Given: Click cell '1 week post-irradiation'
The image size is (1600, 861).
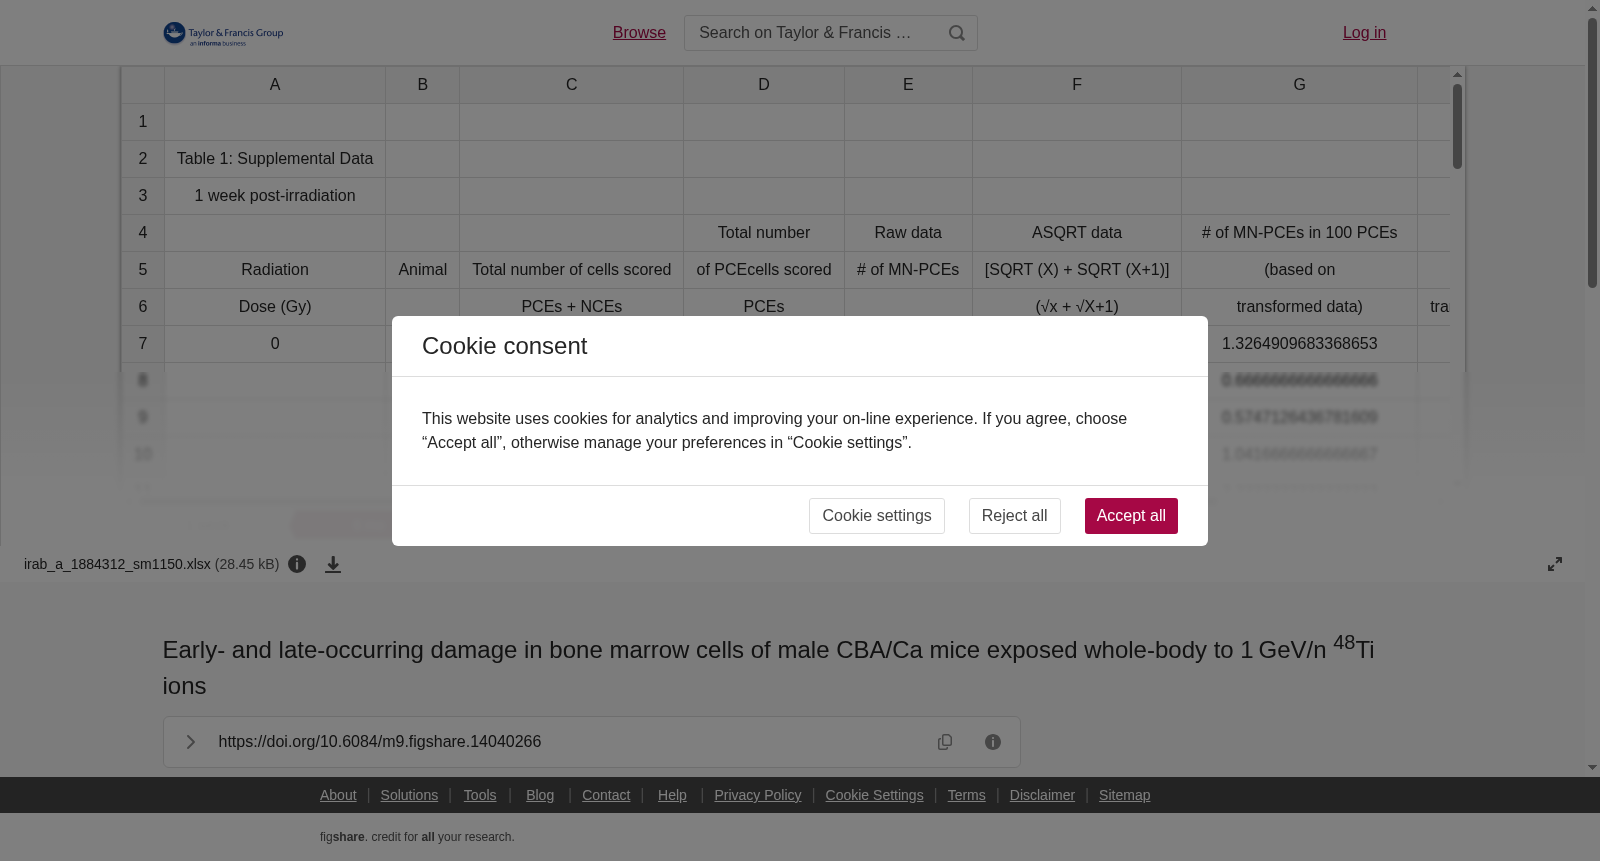Looking at the screenshot, I should (x=275, y=196).
